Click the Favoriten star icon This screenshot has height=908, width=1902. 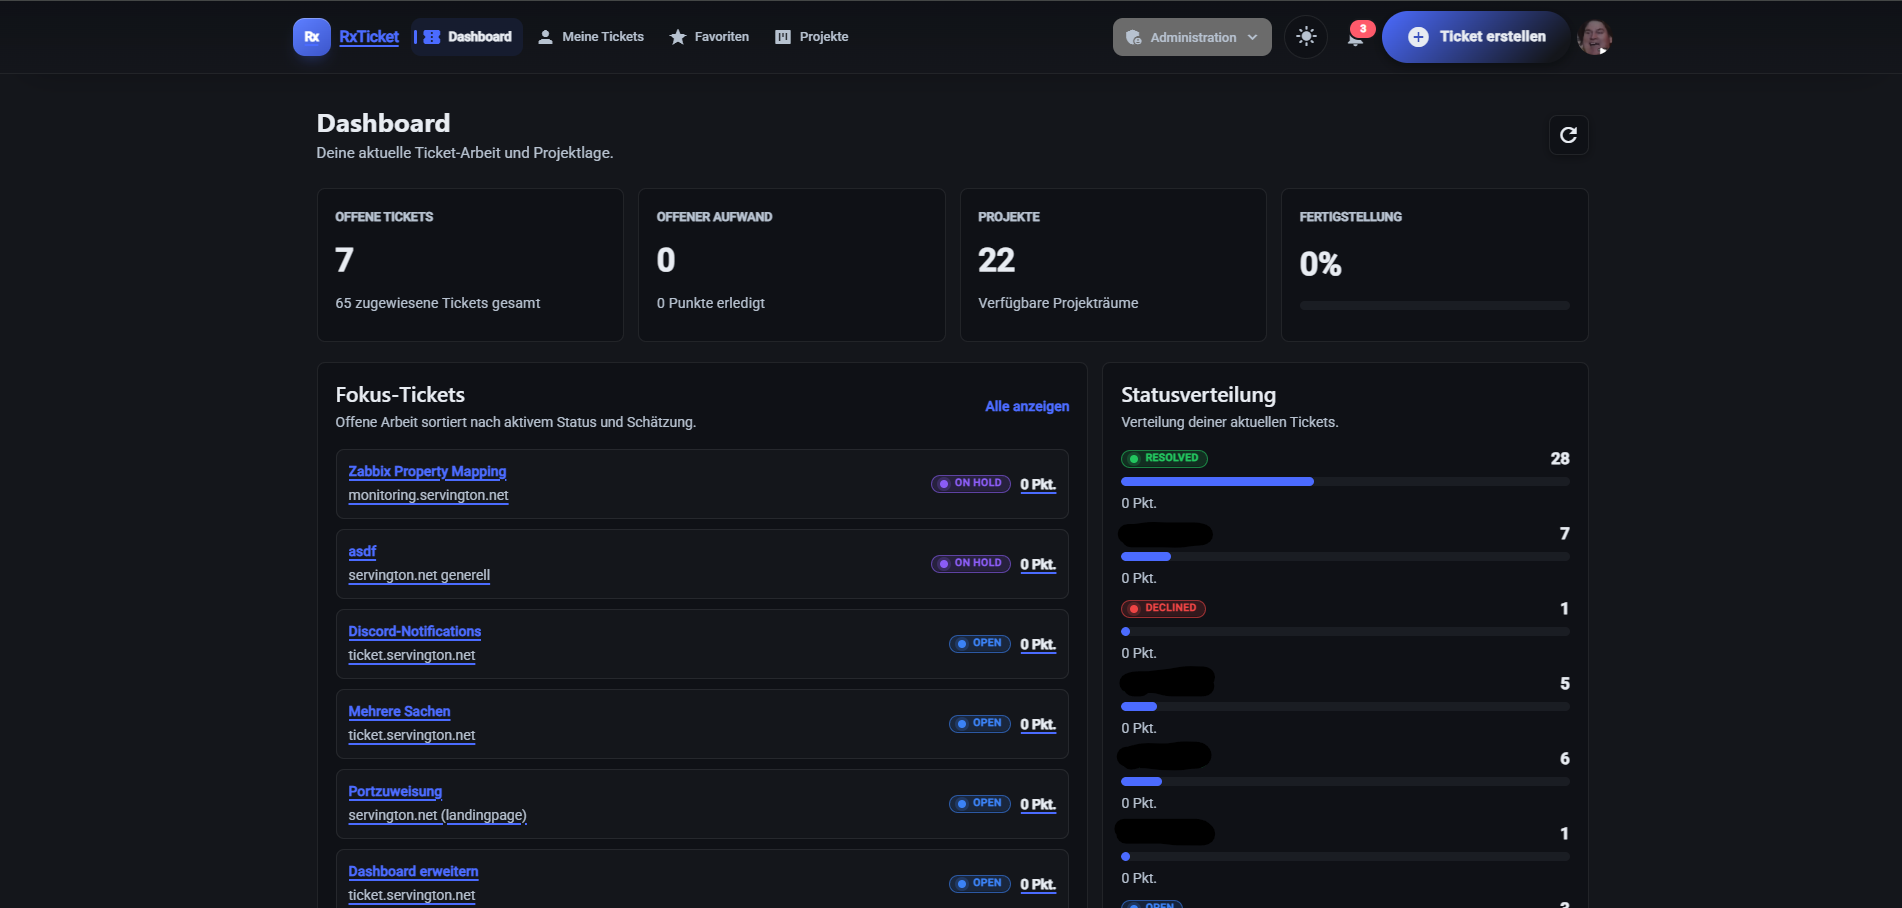pos(678,37)
